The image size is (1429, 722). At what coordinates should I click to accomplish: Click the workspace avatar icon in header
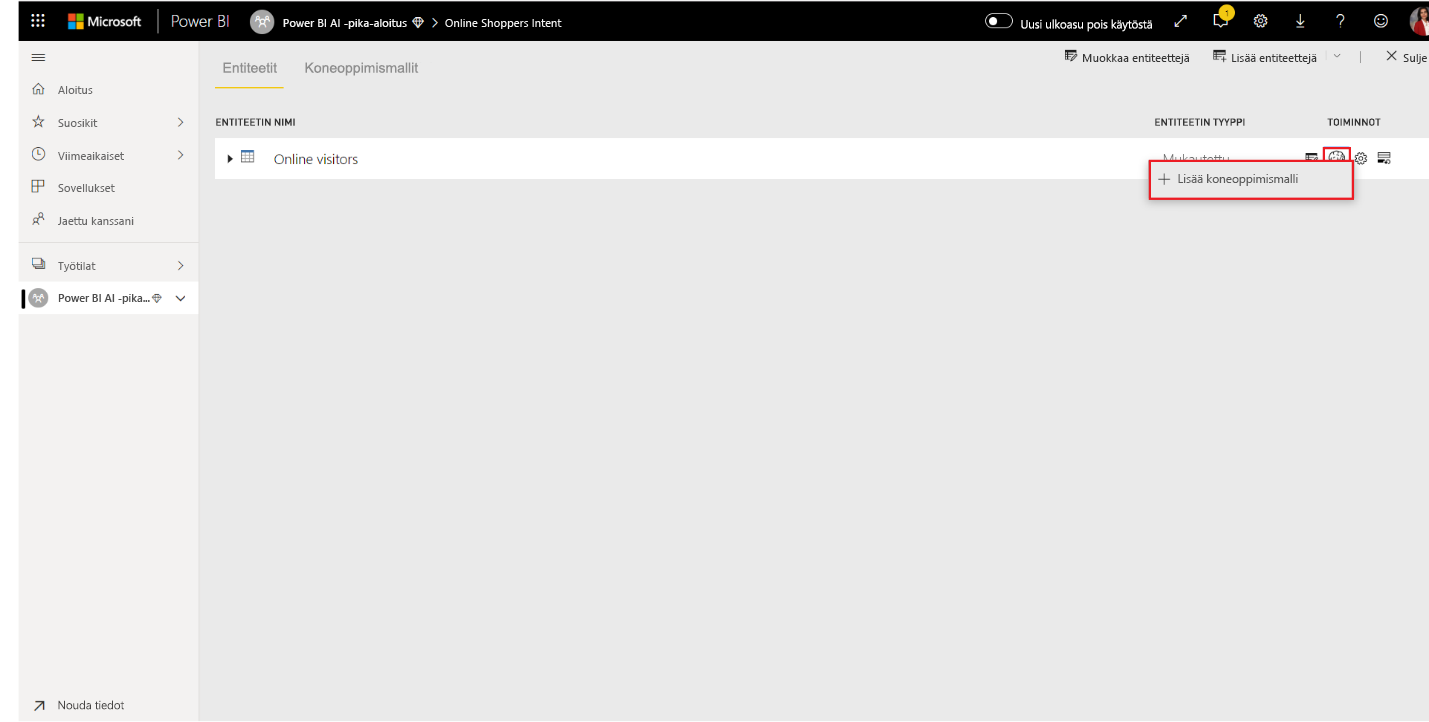pyautogui.click(x=262, y=22)
